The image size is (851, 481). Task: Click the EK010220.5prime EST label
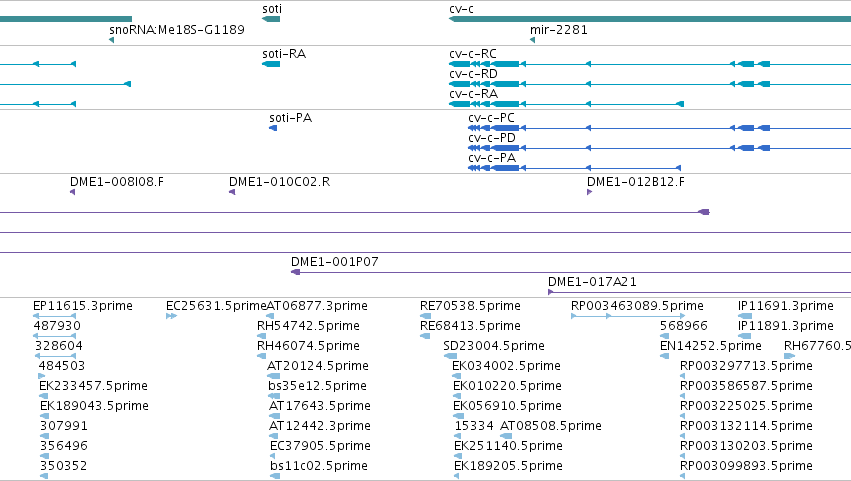507,386
